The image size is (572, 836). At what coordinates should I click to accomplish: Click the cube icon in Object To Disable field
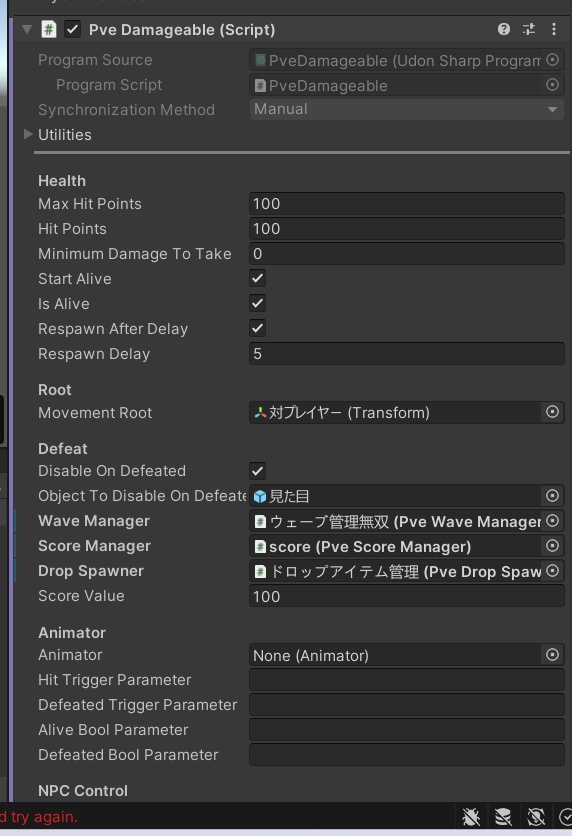pyautogui.click(x=260, y=496)
